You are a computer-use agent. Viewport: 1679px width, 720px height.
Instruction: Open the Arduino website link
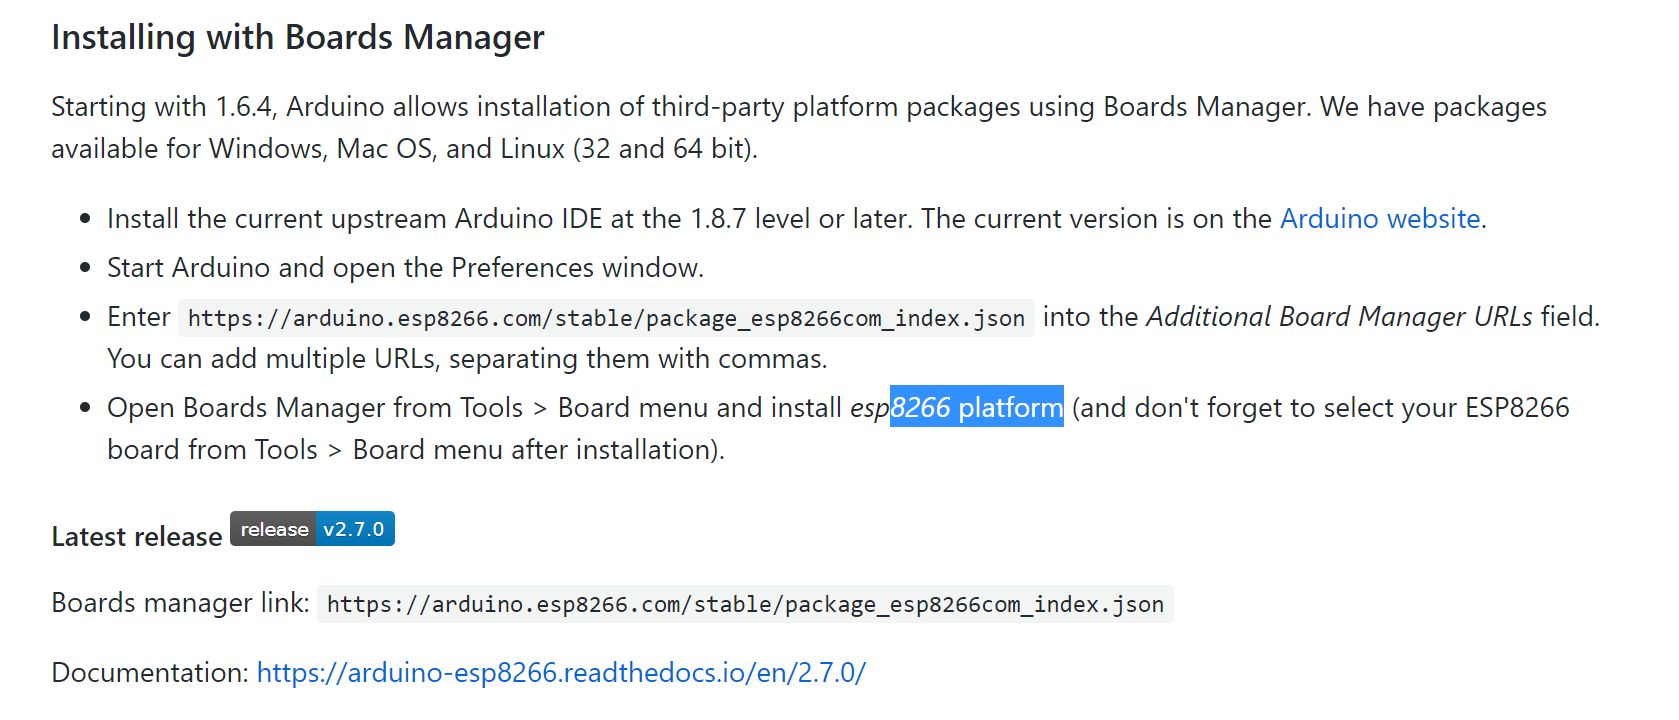pyautogui.click(x=1379, y=219)
